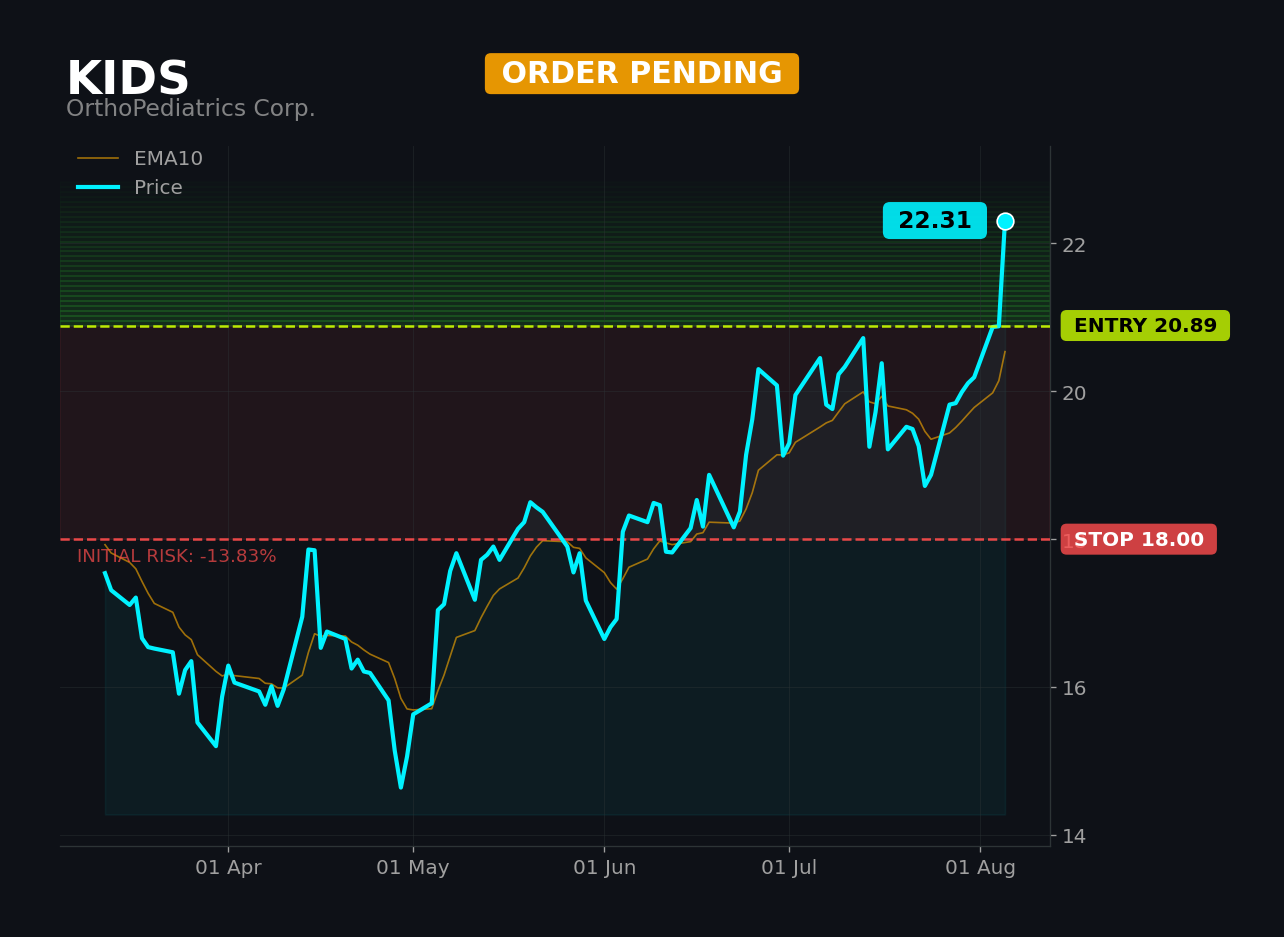Select the 01 Apr date axis label
The height and width of the screenshot is (937, 1284).
click(228, 868)
